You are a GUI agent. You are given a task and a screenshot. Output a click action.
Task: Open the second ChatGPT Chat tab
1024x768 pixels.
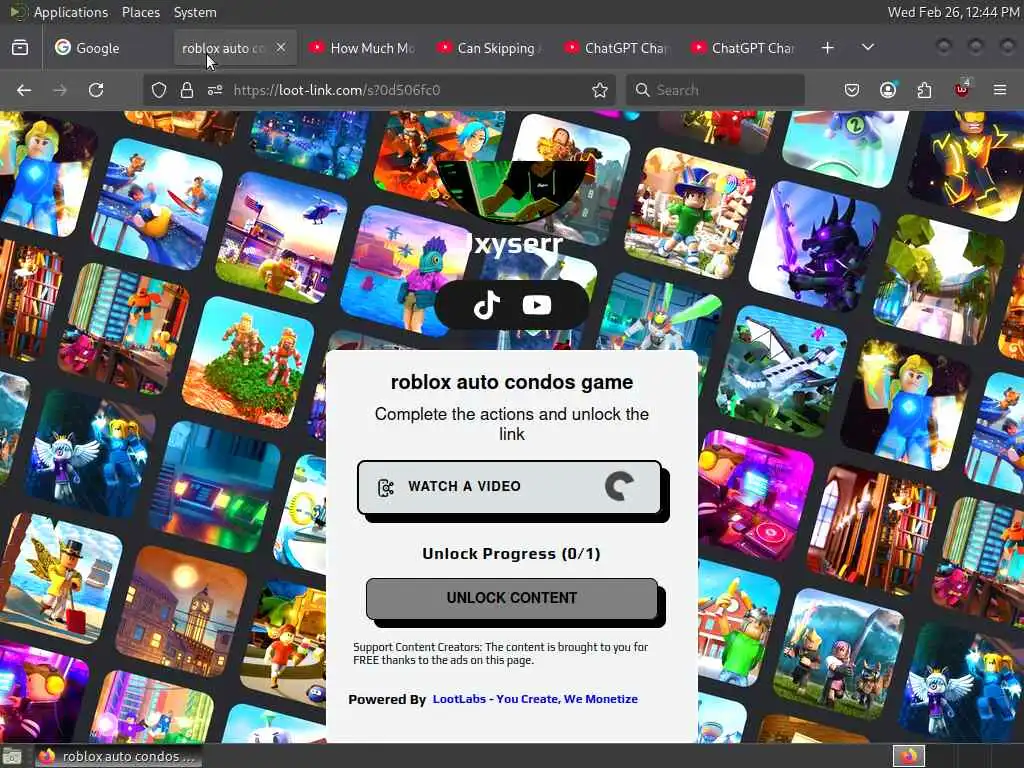(x=744, y=48)
